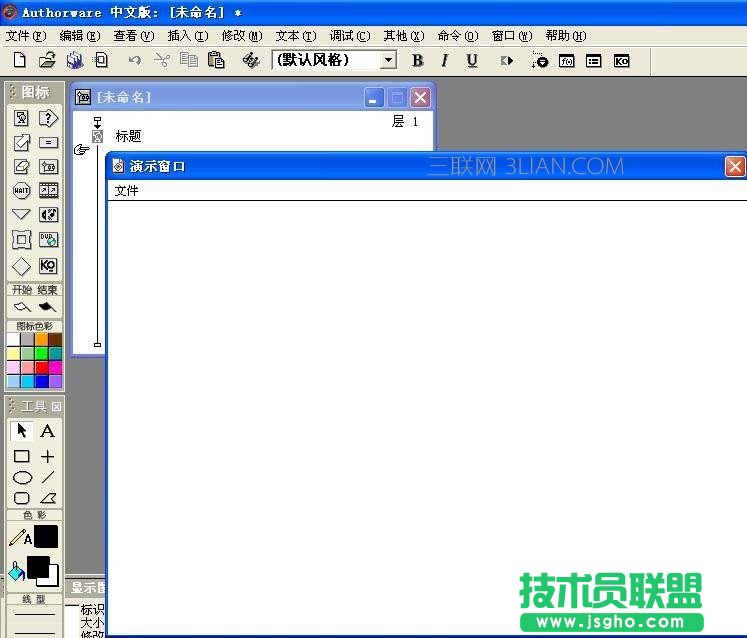Open the Control Panel toolbar icon
The height and width of the screenshot is (638, 747).
point(539,61)
